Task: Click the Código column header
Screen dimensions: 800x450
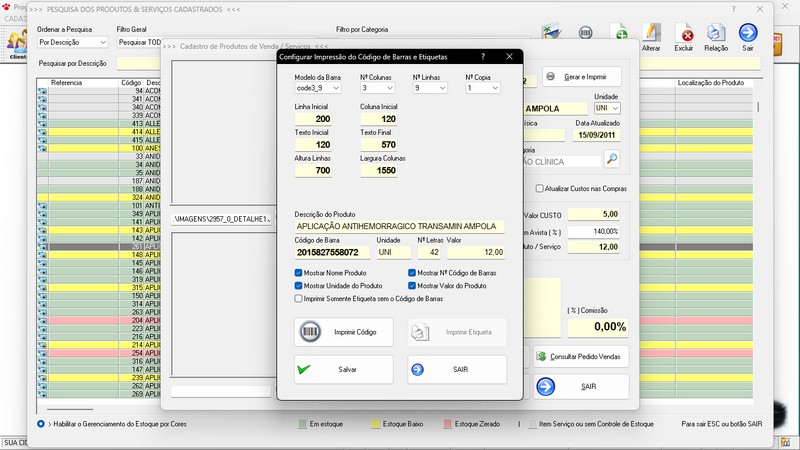Action: 130,82
